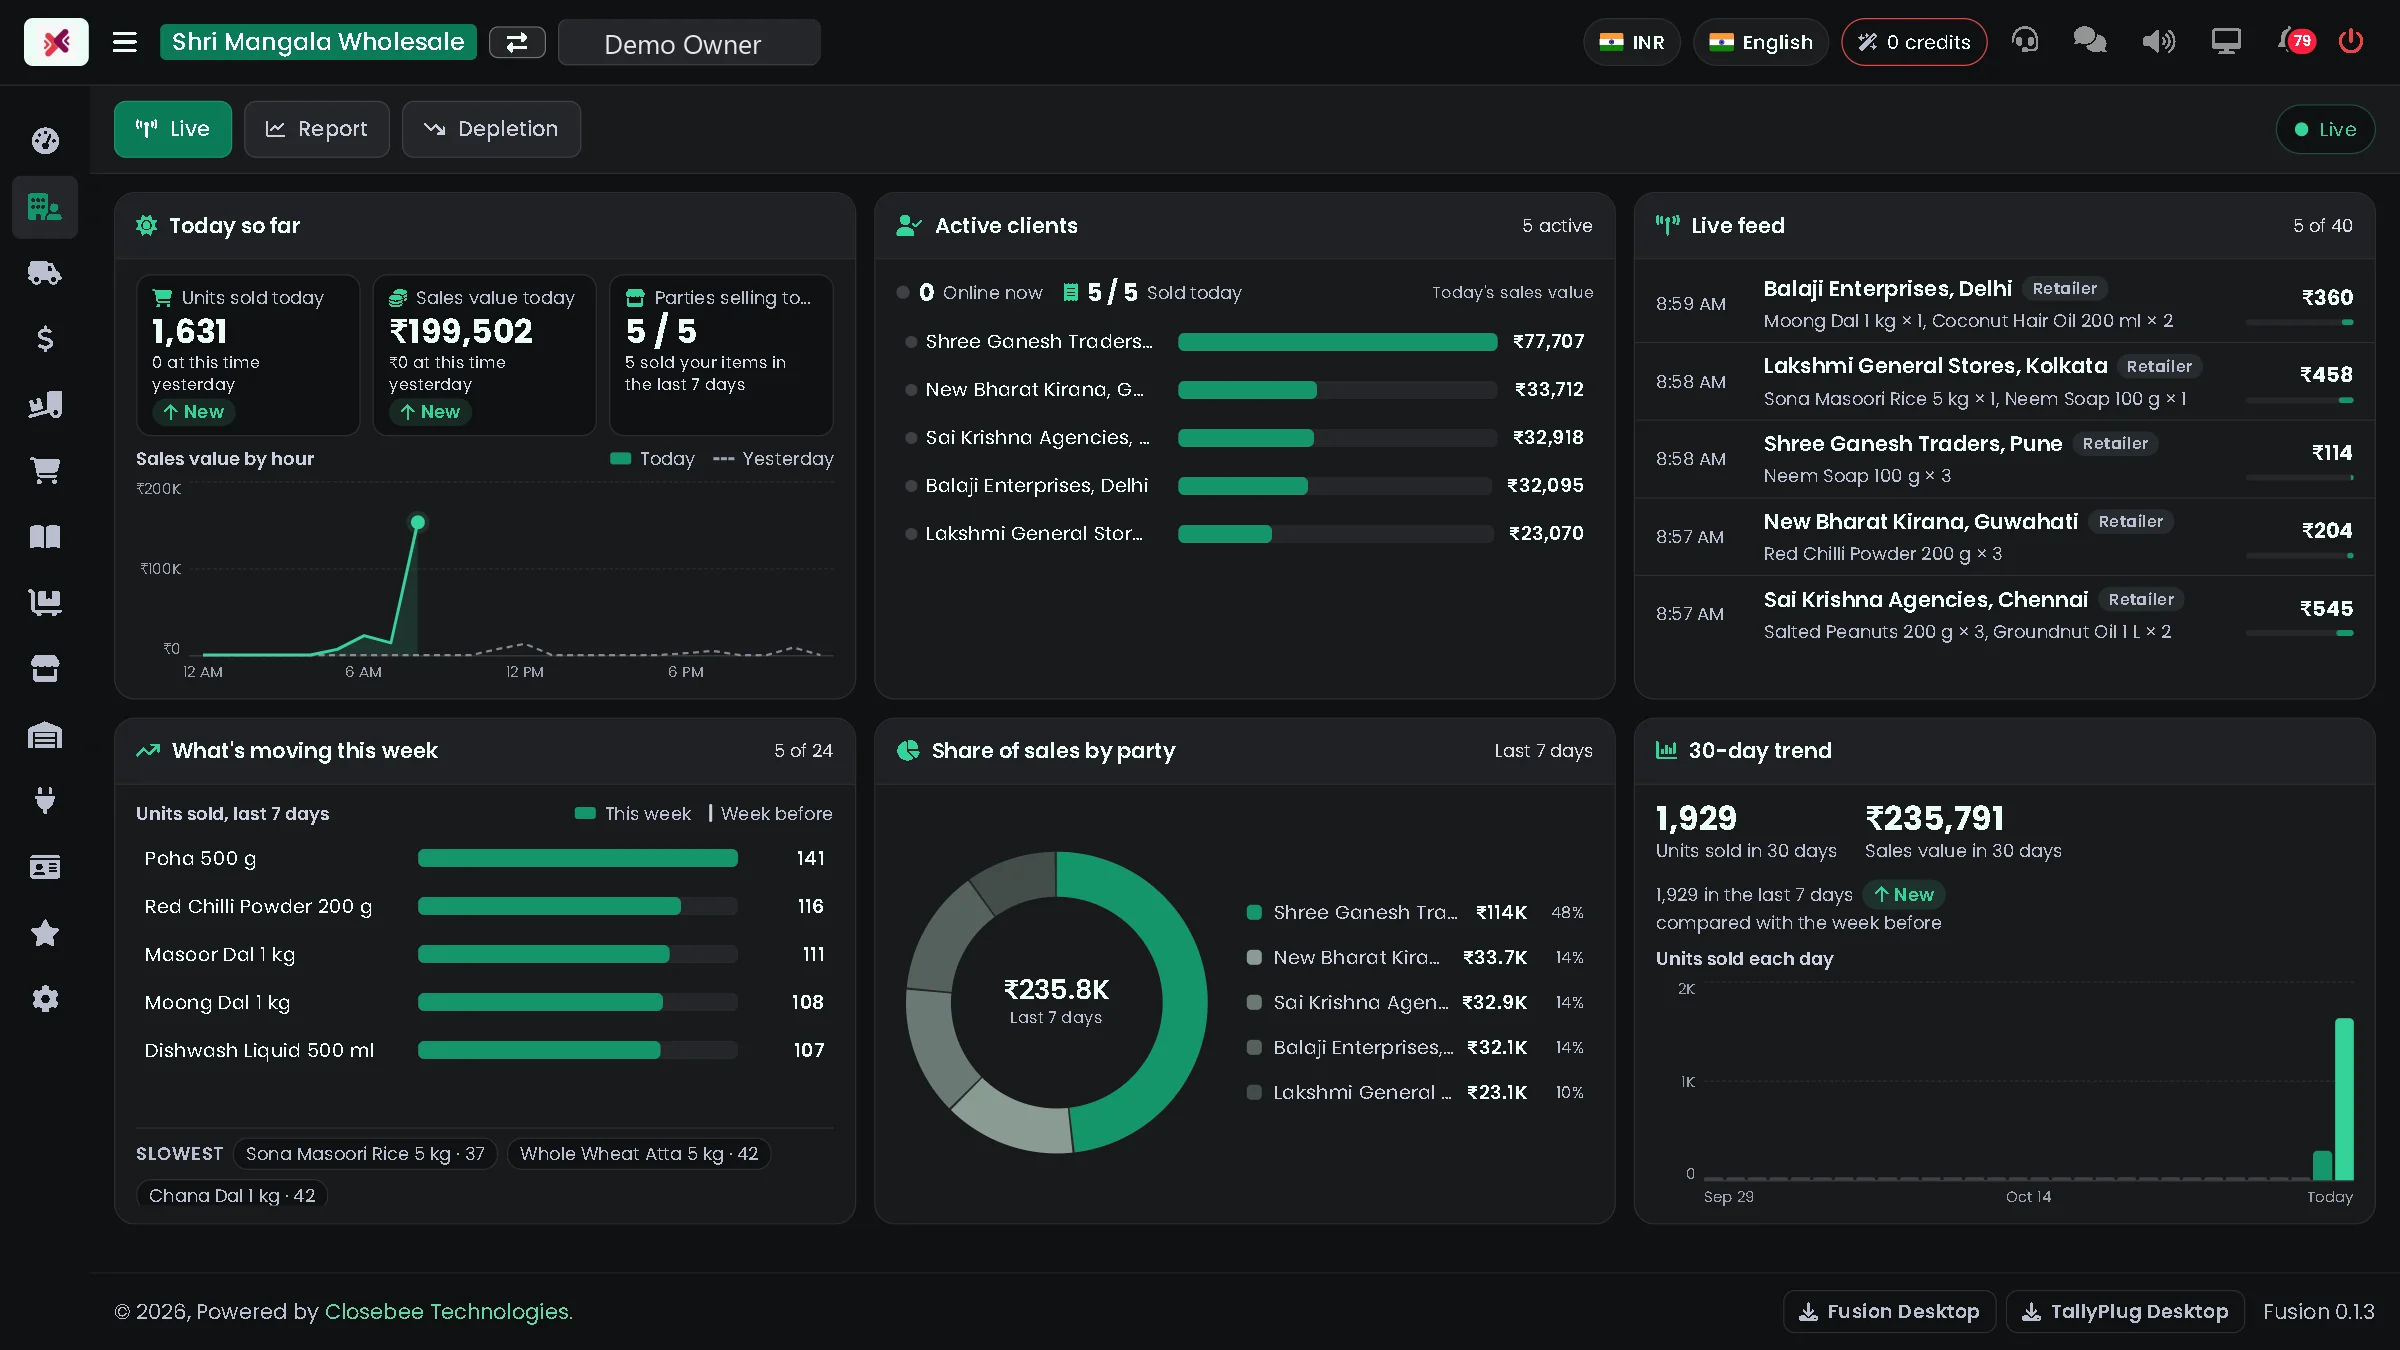Open the dollar sign sidebar icon
Image resolution: width=2400 pixels, height=1350 pixels.
[x=45, y=339]
